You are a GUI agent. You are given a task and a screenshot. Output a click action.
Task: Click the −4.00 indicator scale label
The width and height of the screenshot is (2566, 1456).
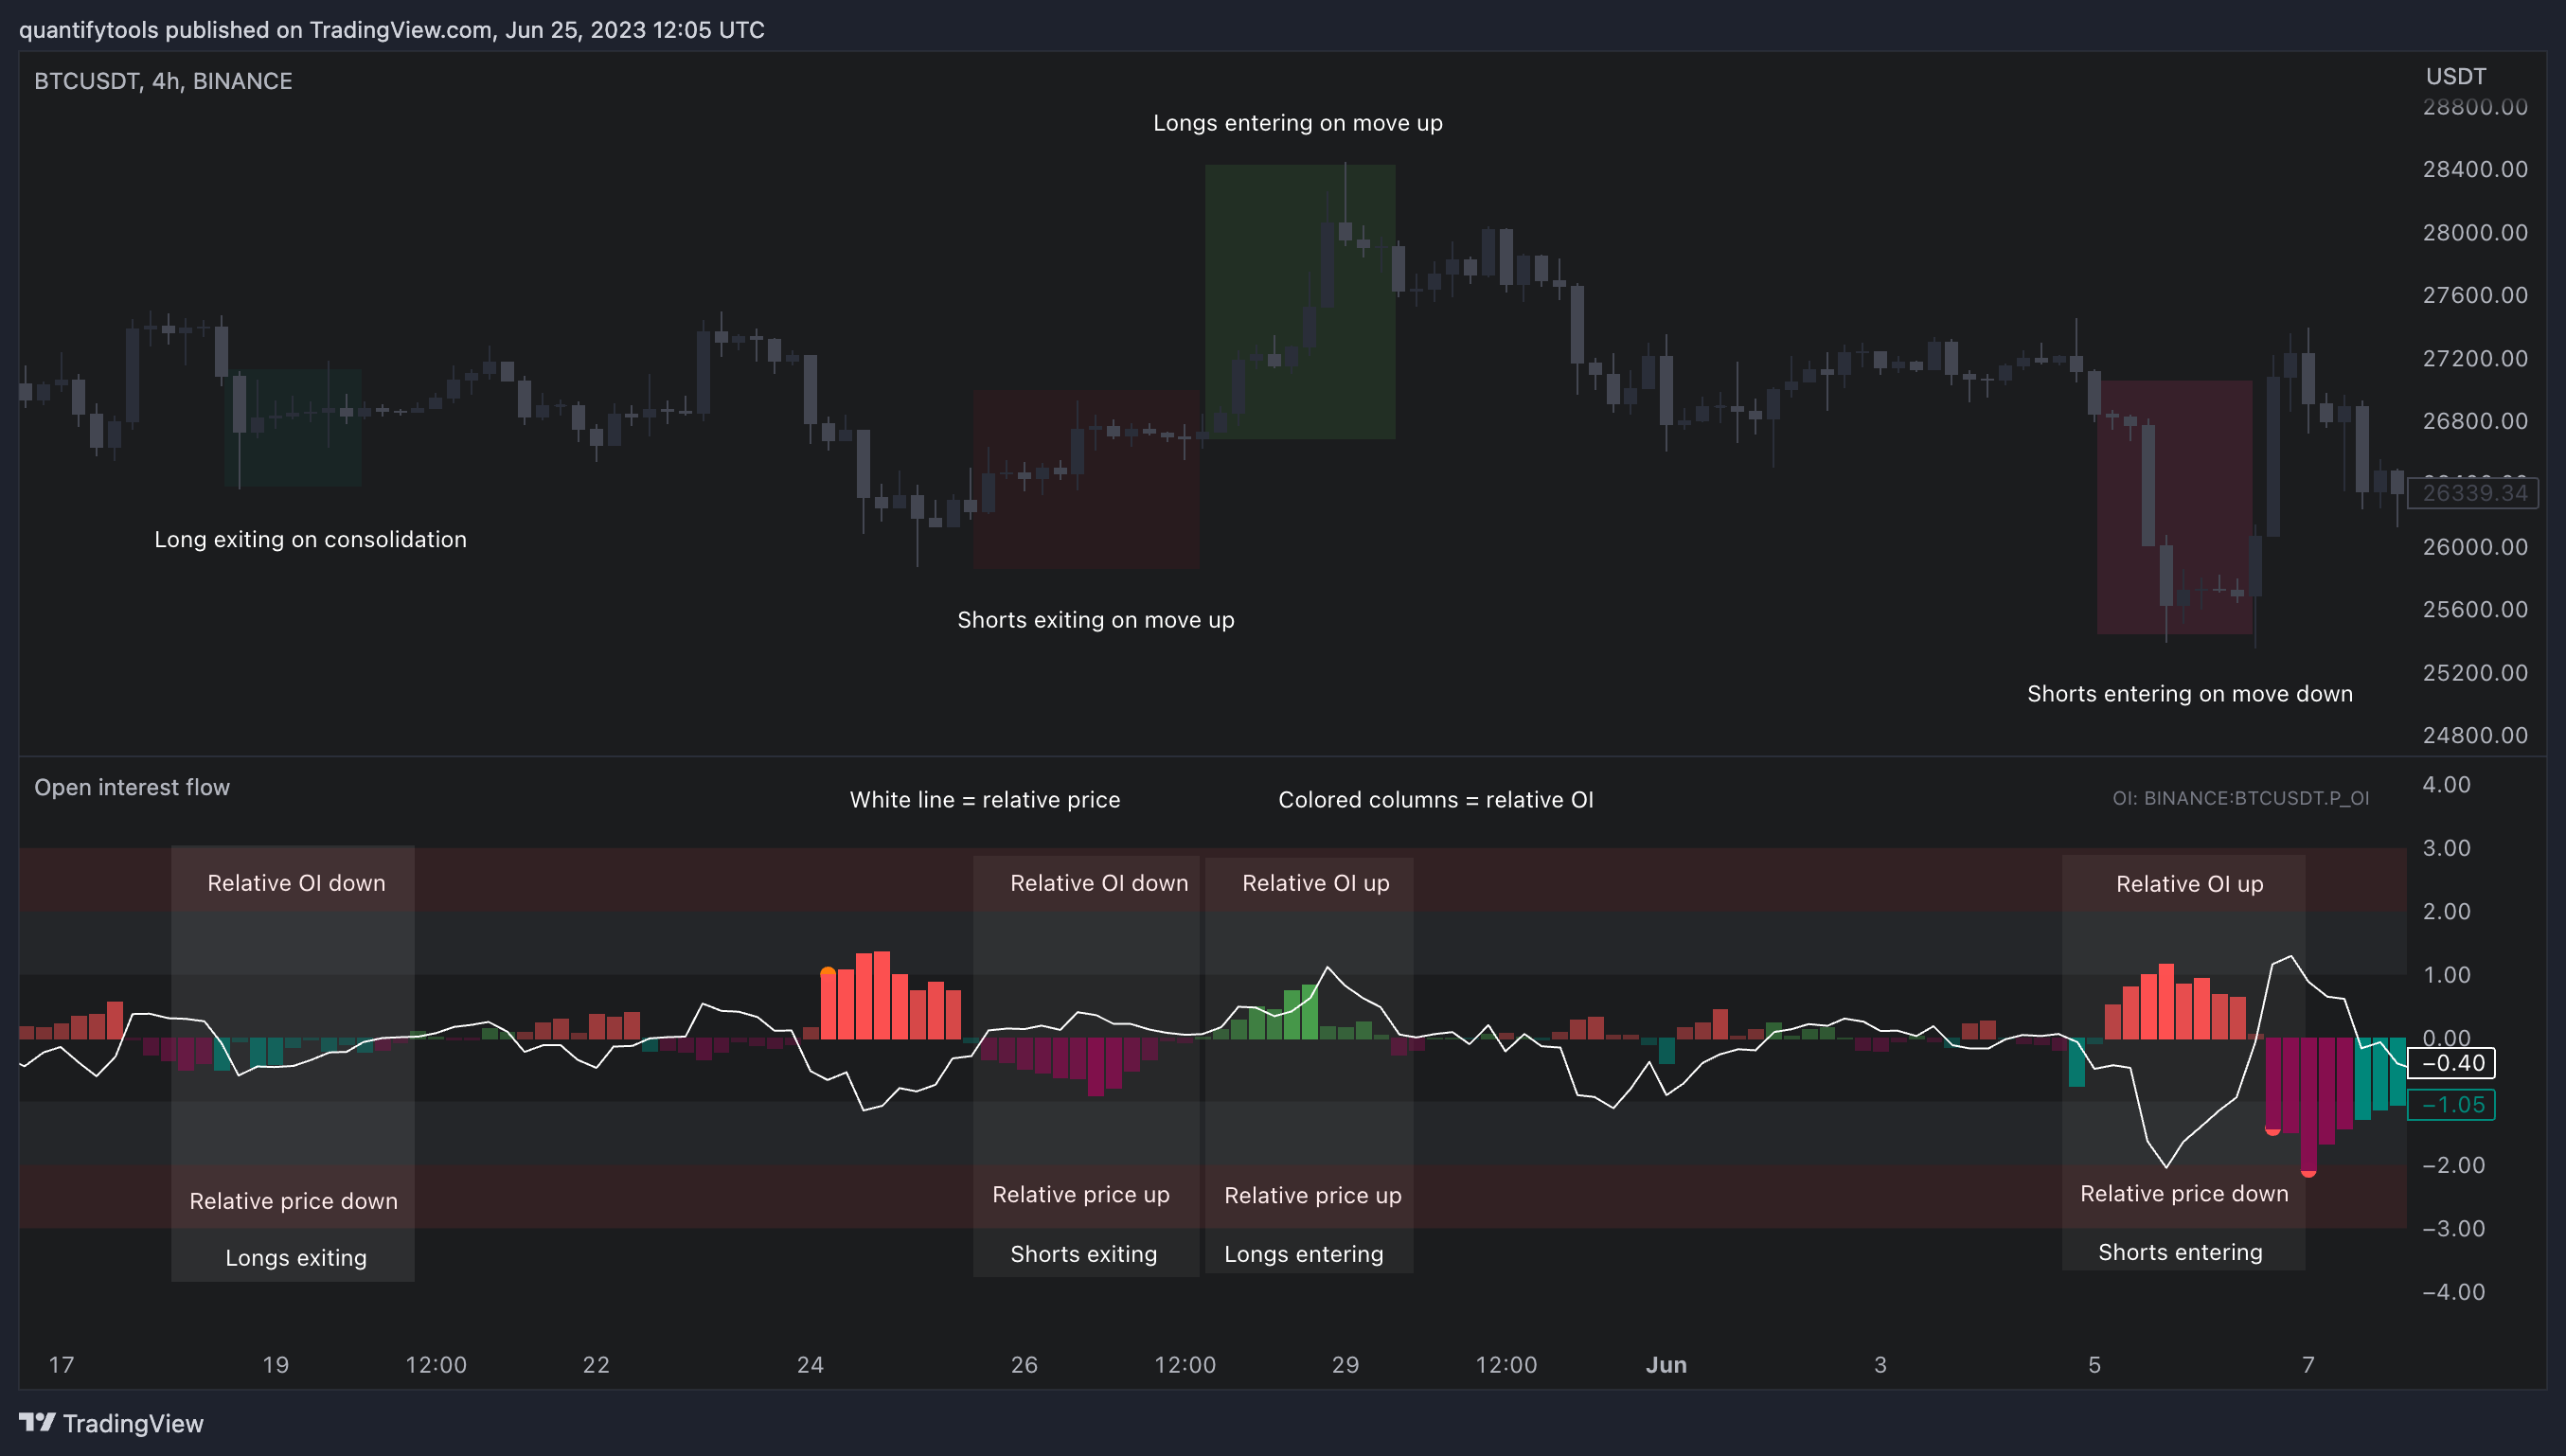[2453, 1291]
